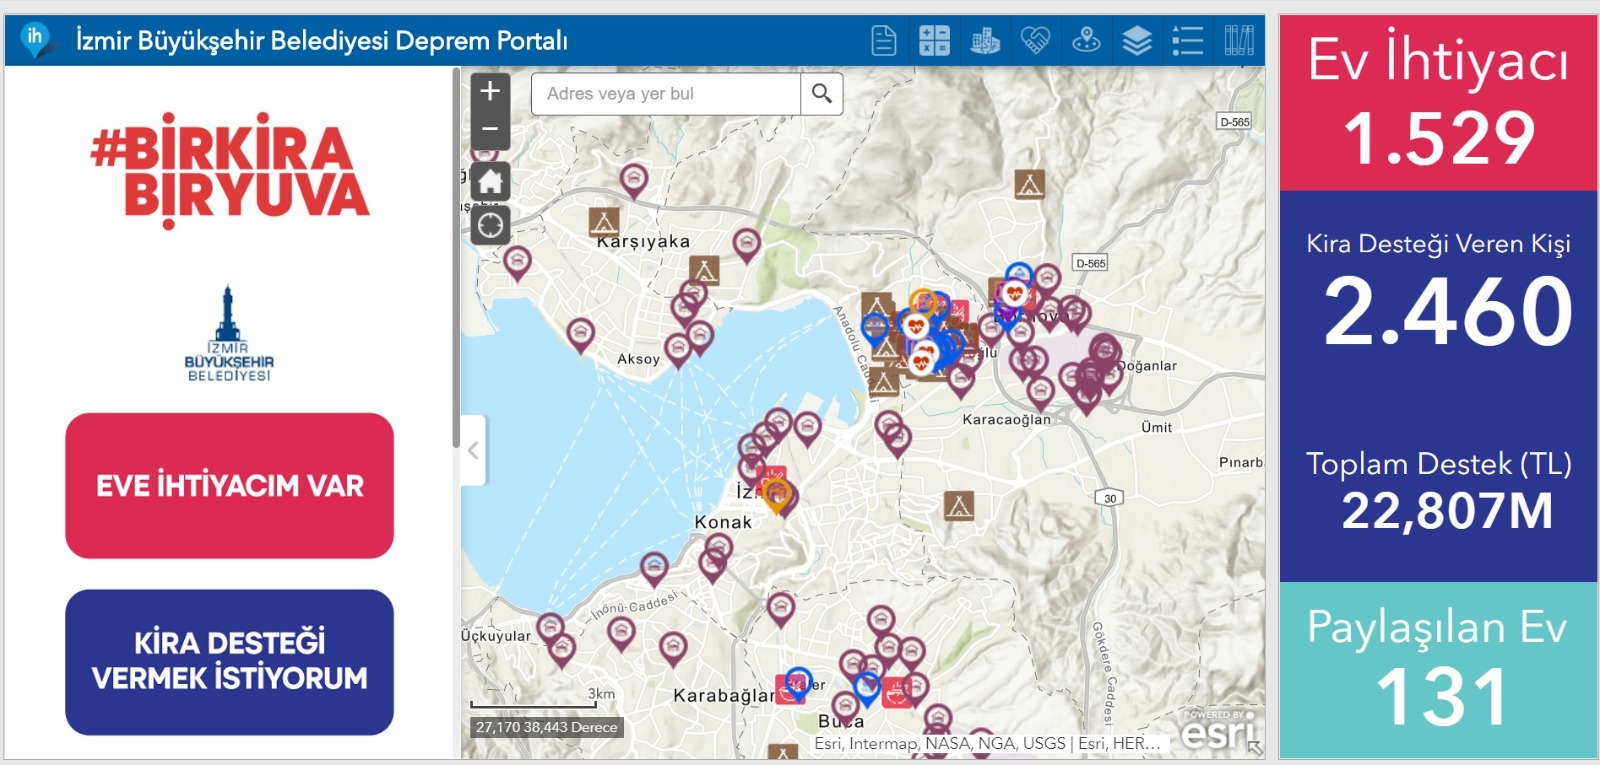
Task: Click the left panel vertical scrollbar
Action: pos(456,258)
